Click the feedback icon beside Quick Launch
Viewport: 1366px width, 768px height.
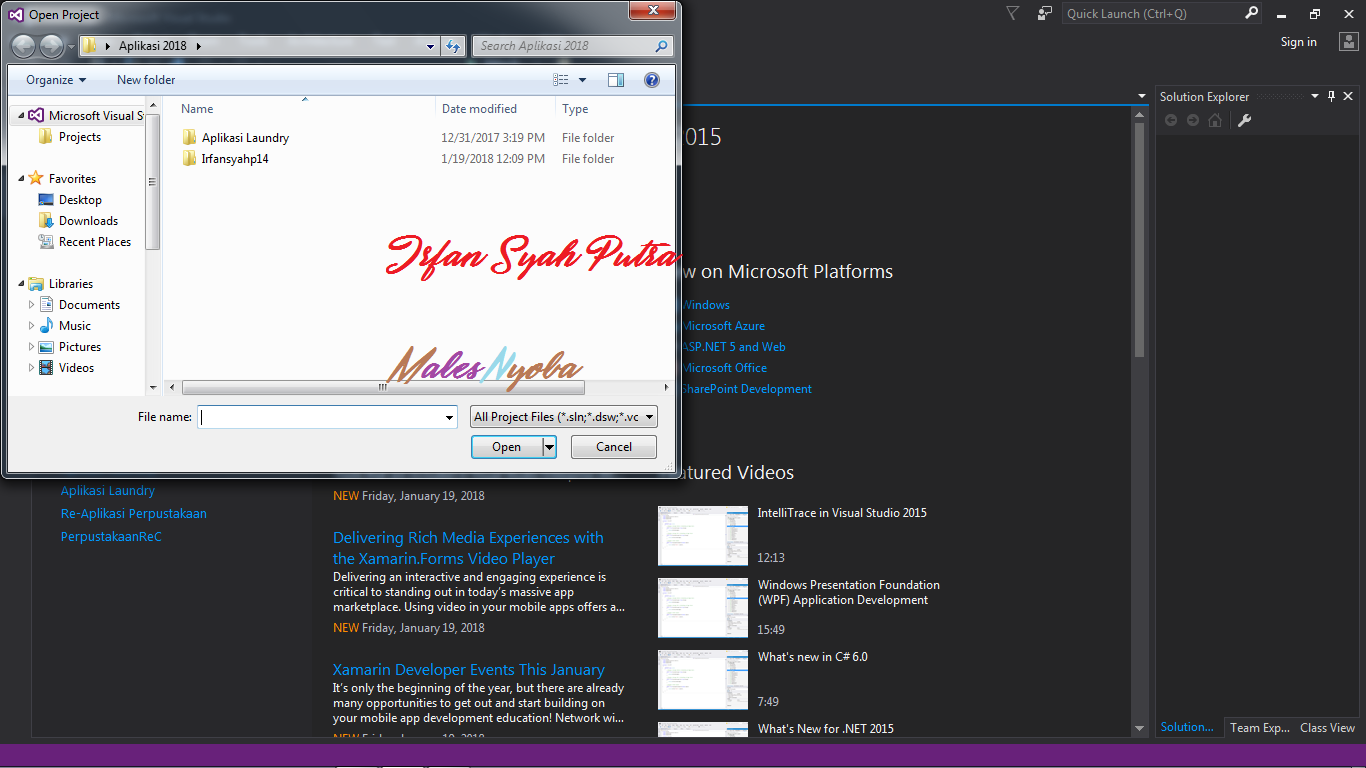point(1044,13)
